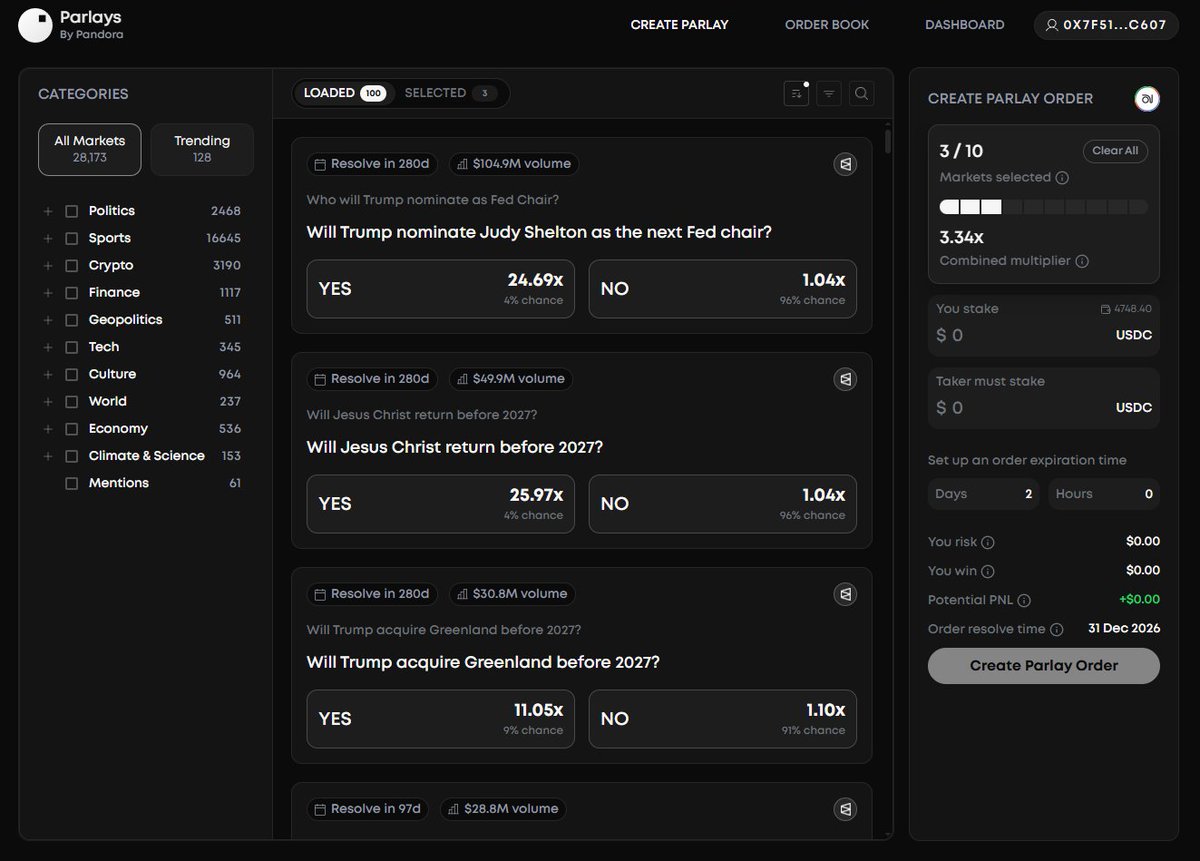Expand the Economy category
Viewport: 1200px width, 861px height.
47,429
